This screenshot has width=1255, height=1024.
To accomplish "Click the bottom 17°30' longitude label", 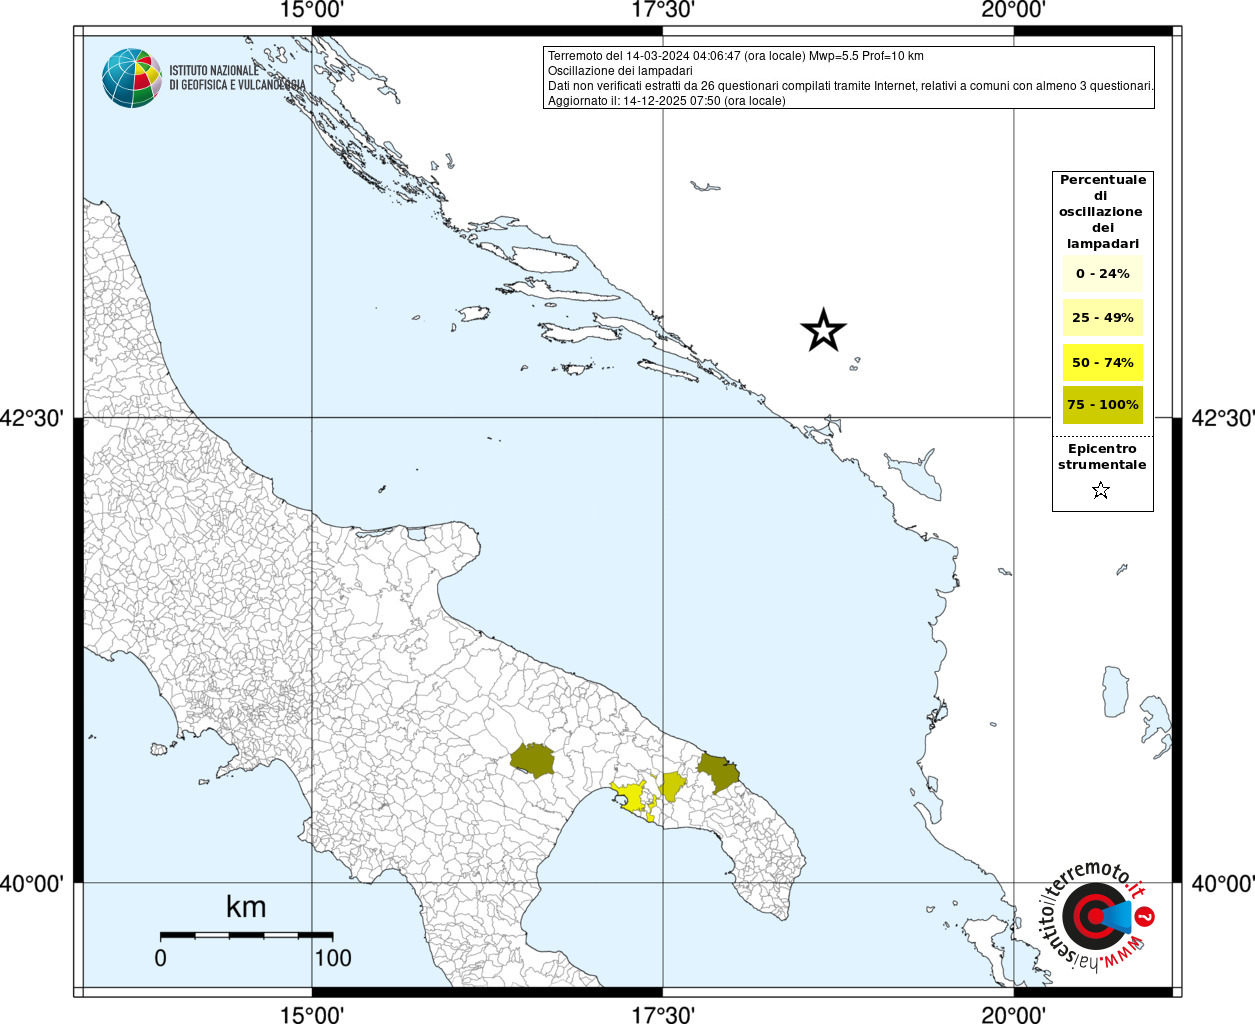I will tap(662, 1014).
